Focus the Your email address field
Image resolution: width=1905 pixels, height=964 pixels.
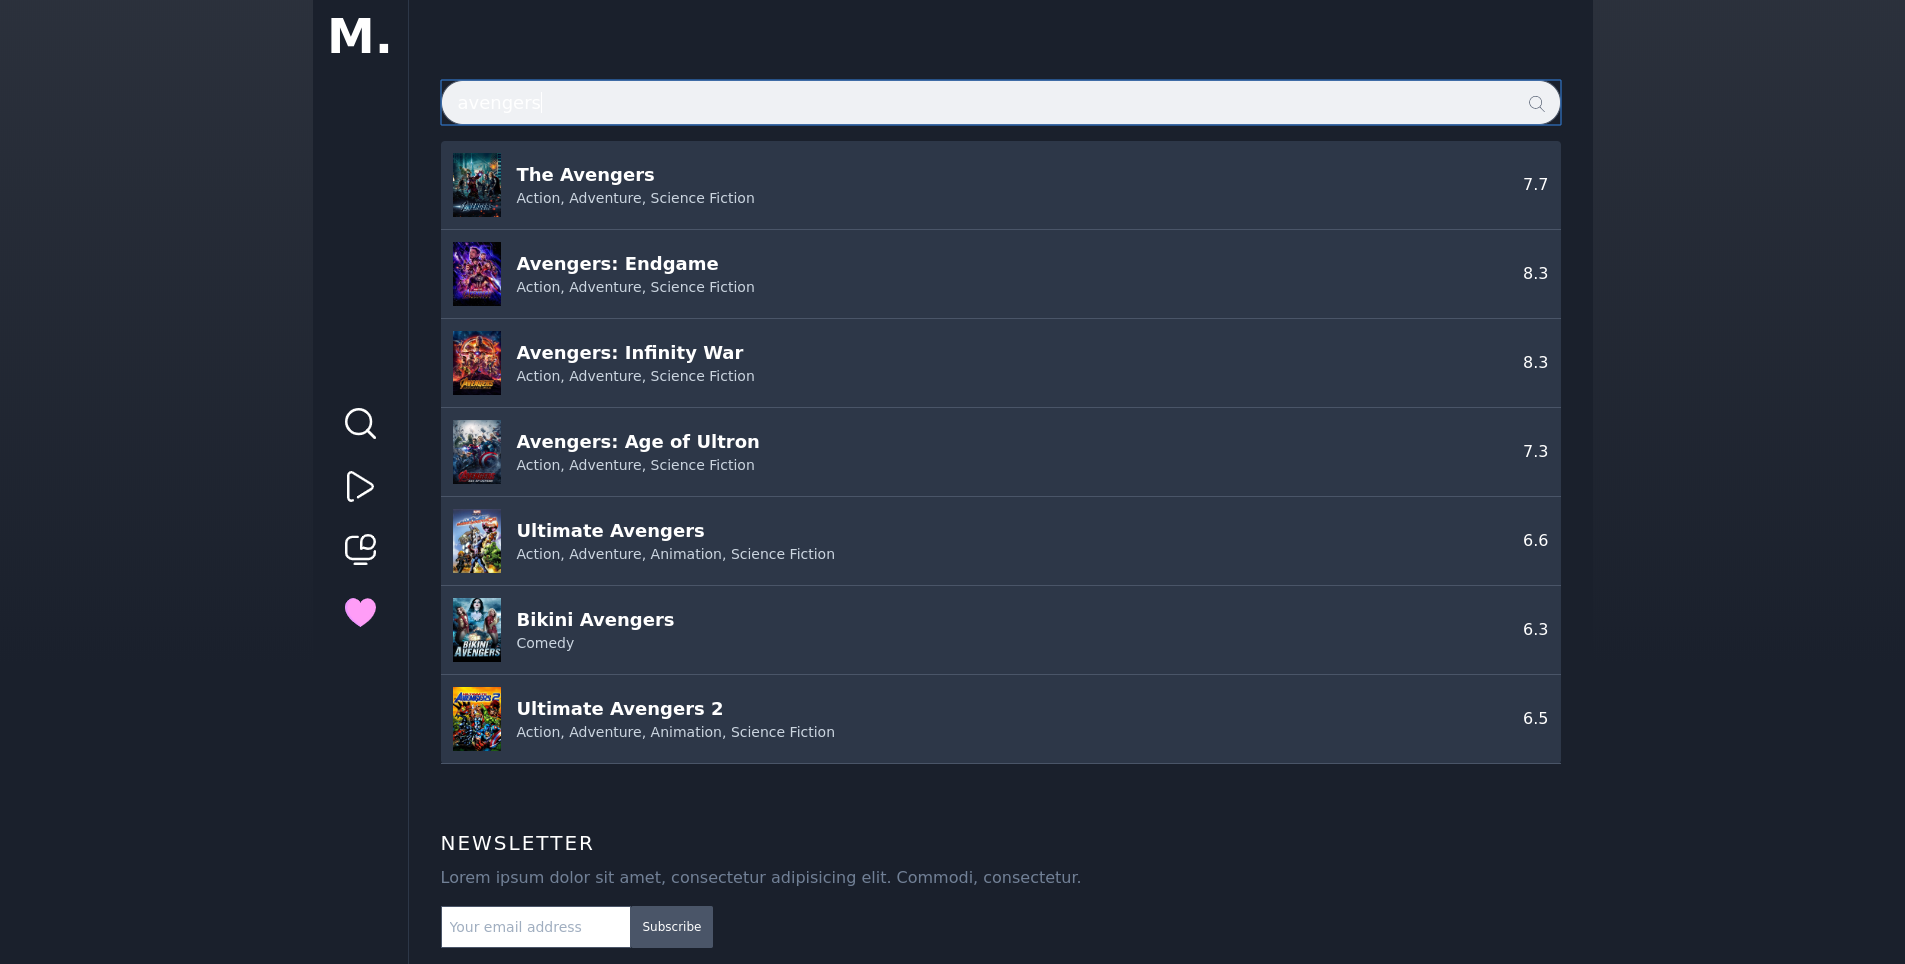536,927
